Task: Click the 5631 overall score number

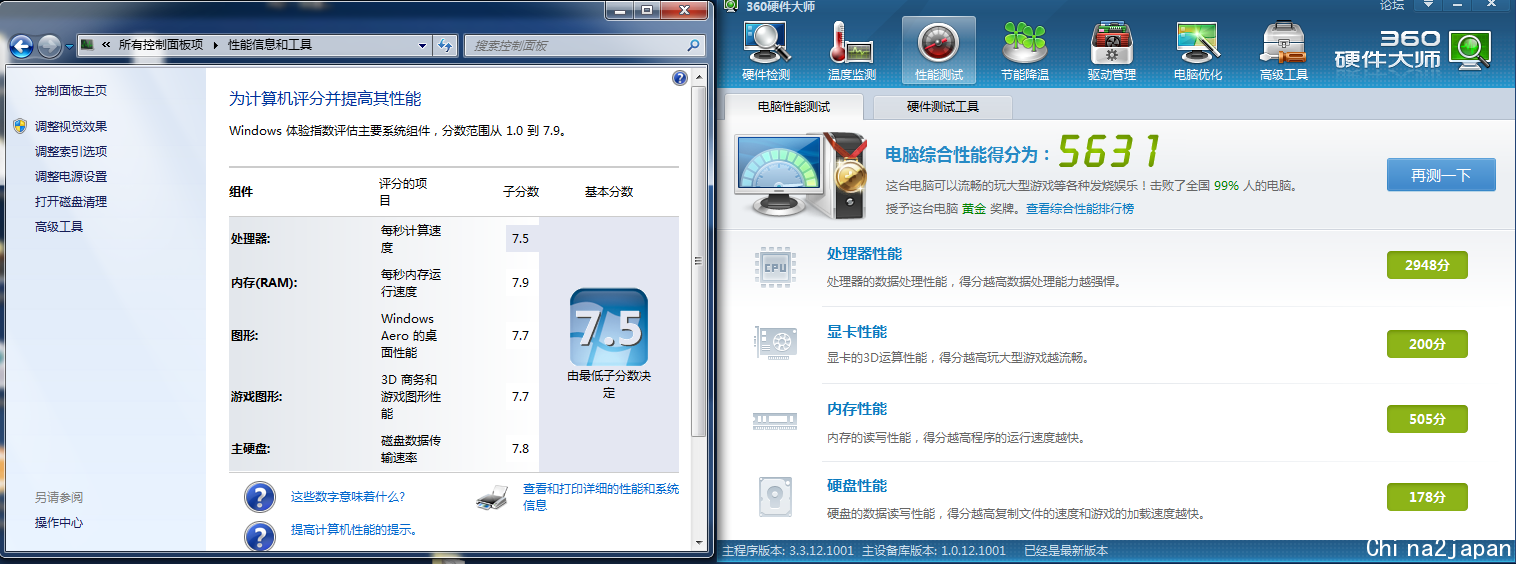Action: (x=1109, y=152)
